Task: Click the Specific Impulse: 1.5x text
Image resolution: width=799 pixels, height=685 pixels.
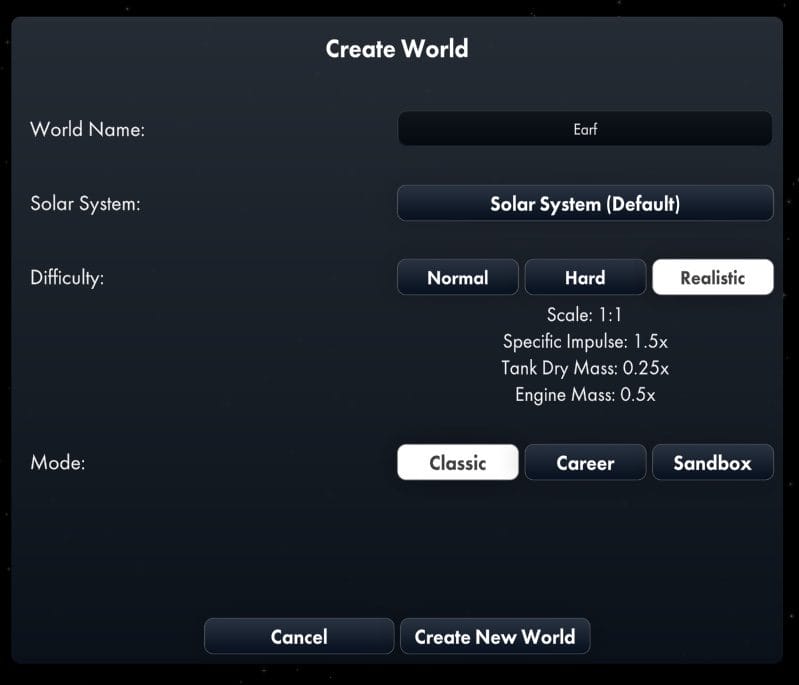Action: click(585, 342)
